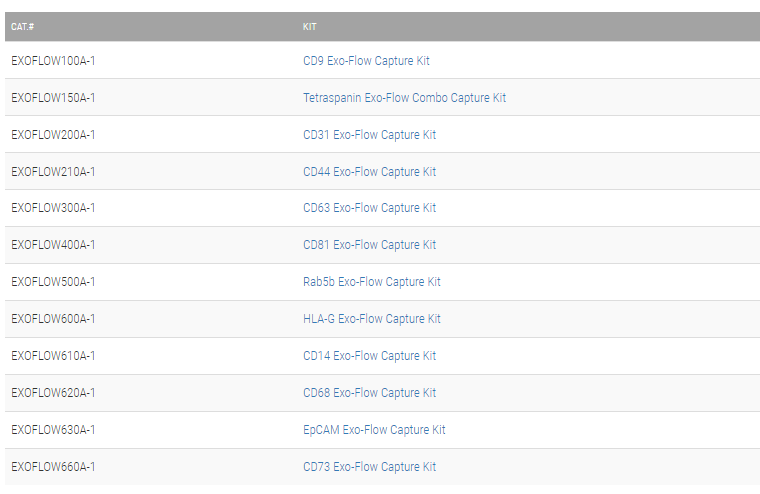Open Tetraspanin Exo-Flow Combo Capture Kit link
Screen dimensions: 760x494
pyautogui.click(x=404, y=98)
